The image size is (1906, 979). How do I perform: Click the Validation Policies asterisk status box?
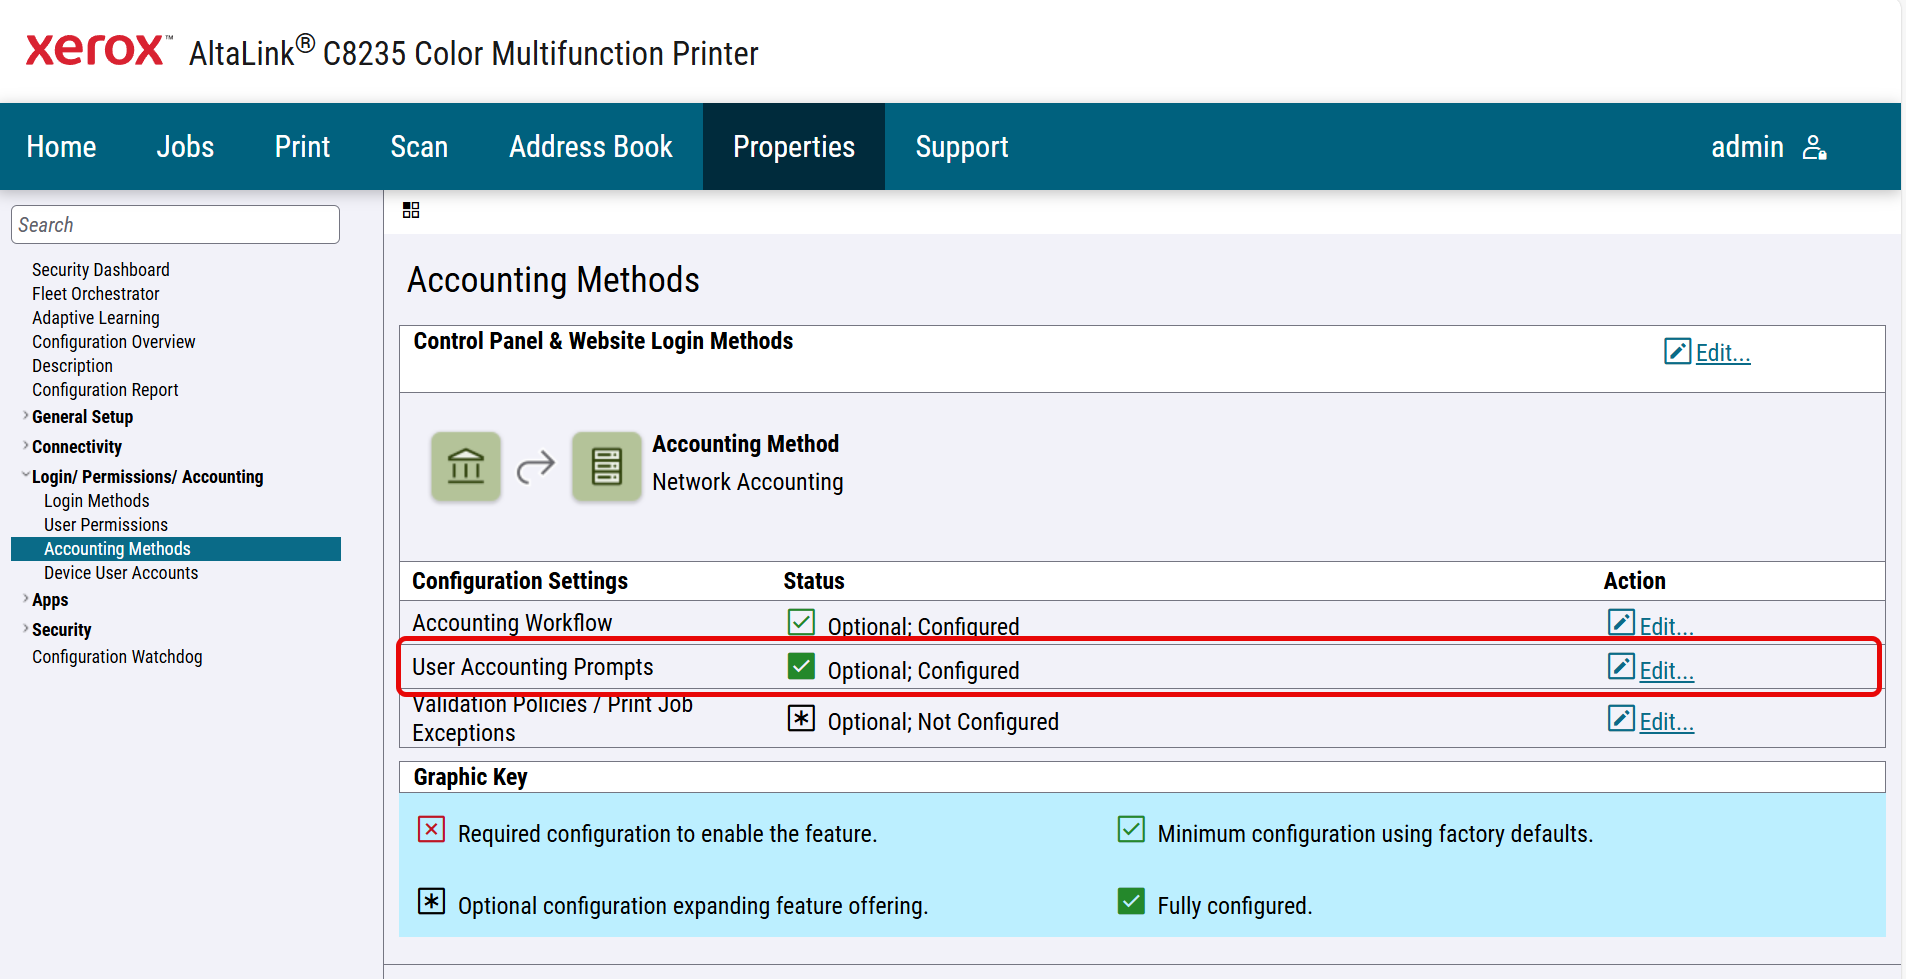801,719
